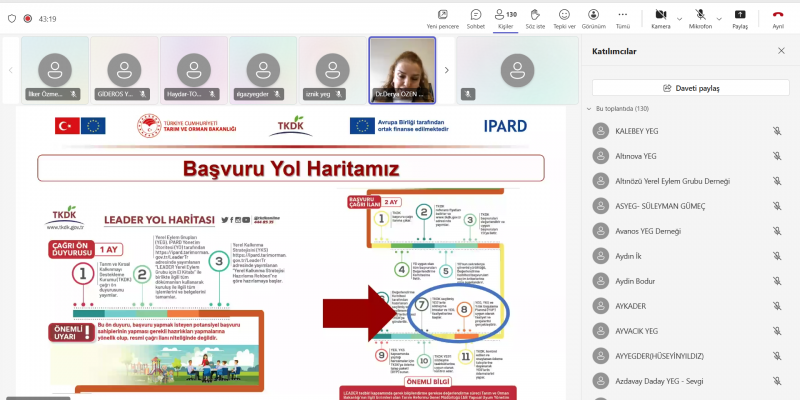800x400 pixels.
Task: Show previous participants in video strip
Action: (11, 70)
